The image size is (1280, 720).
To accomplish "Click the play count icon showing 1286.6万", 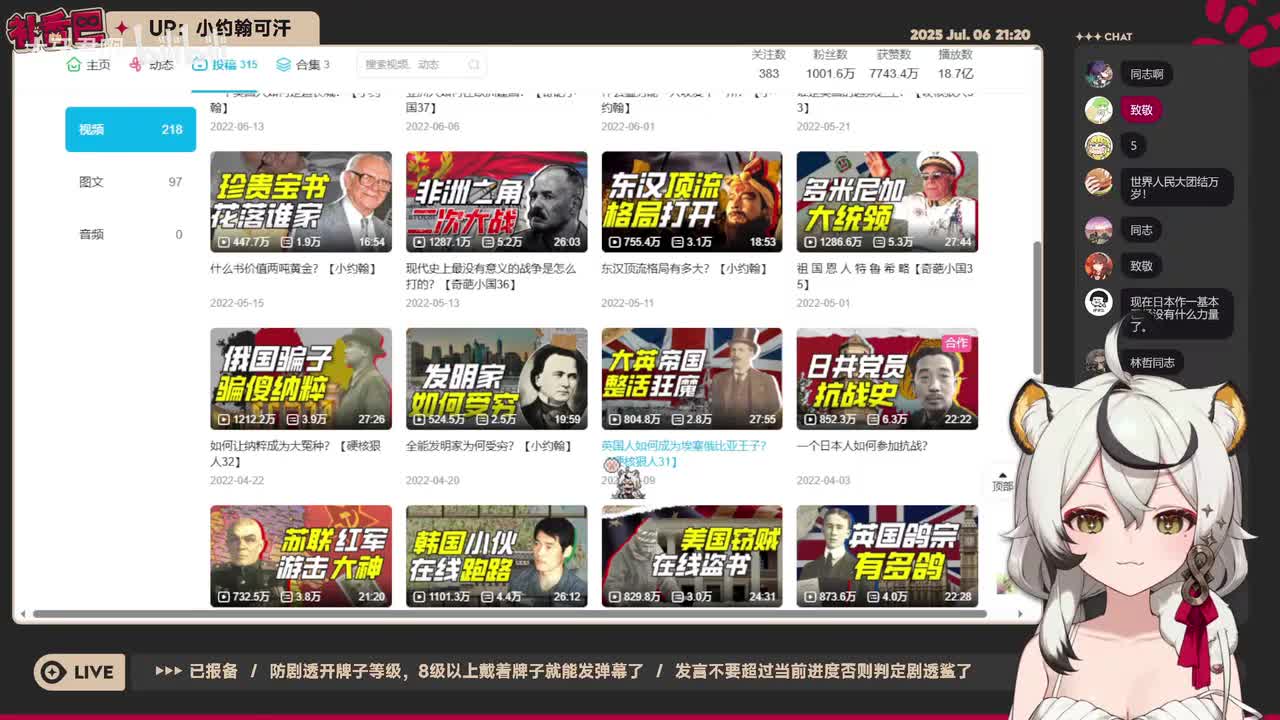I will (811, 242).
